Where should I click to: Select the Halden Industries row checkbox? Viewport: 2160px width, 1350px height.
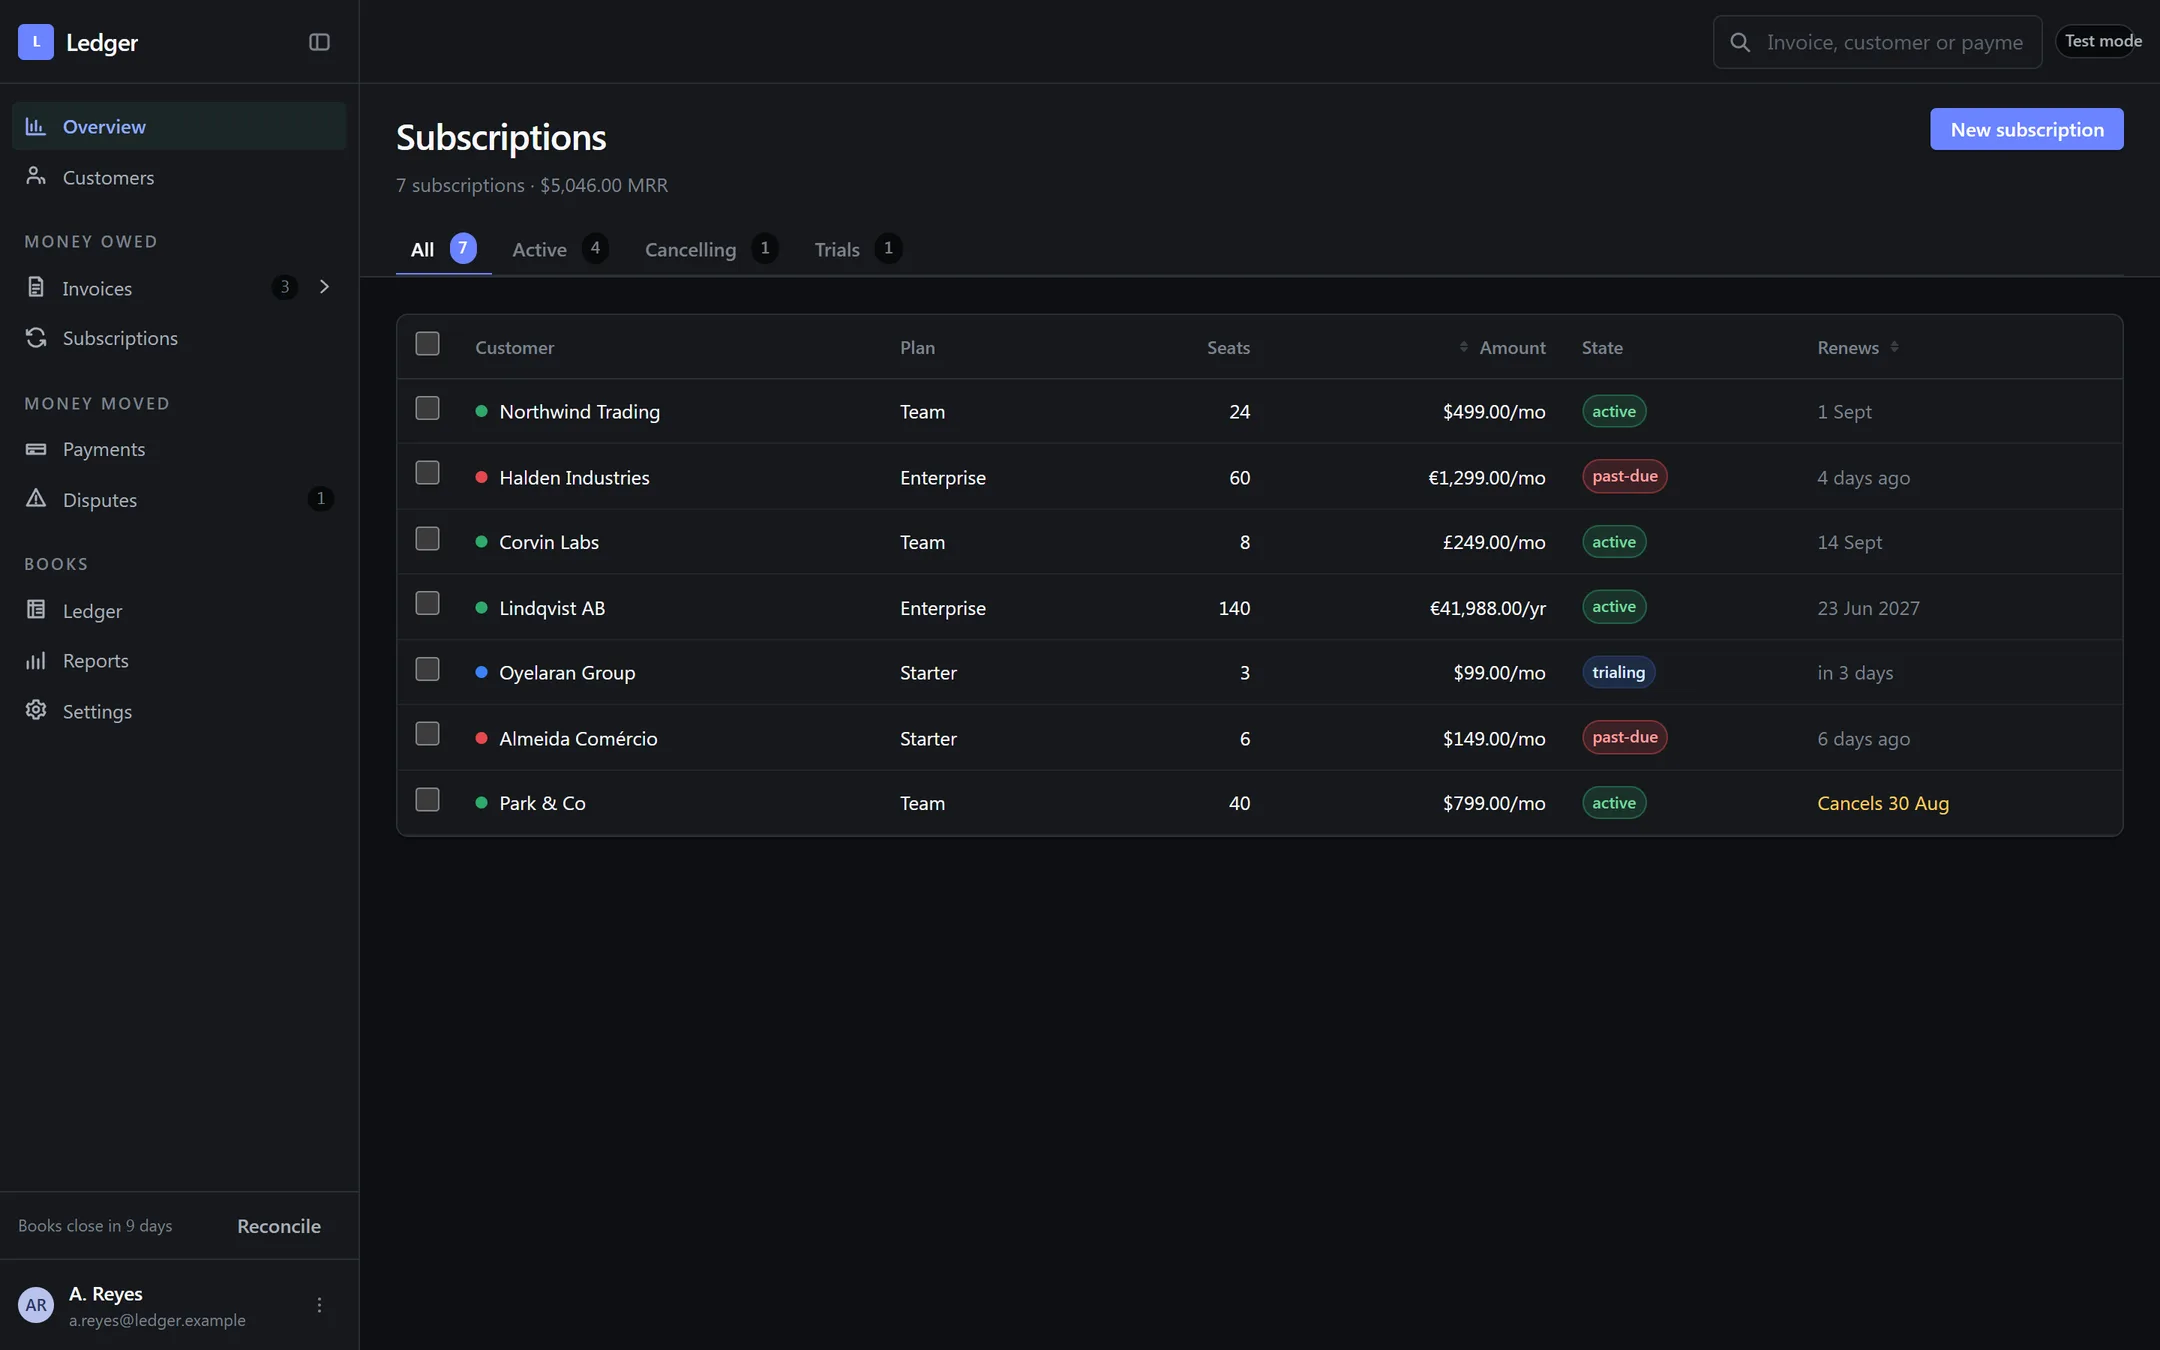[427, 473]
